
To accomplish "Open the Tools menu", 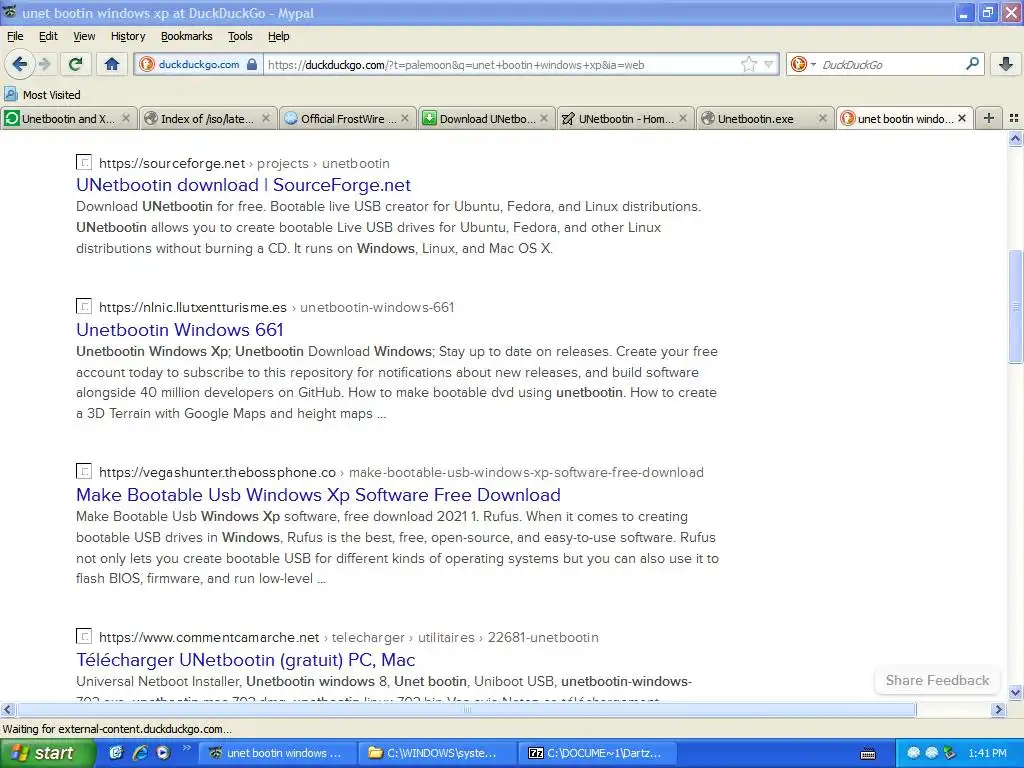I will (240, 37).
